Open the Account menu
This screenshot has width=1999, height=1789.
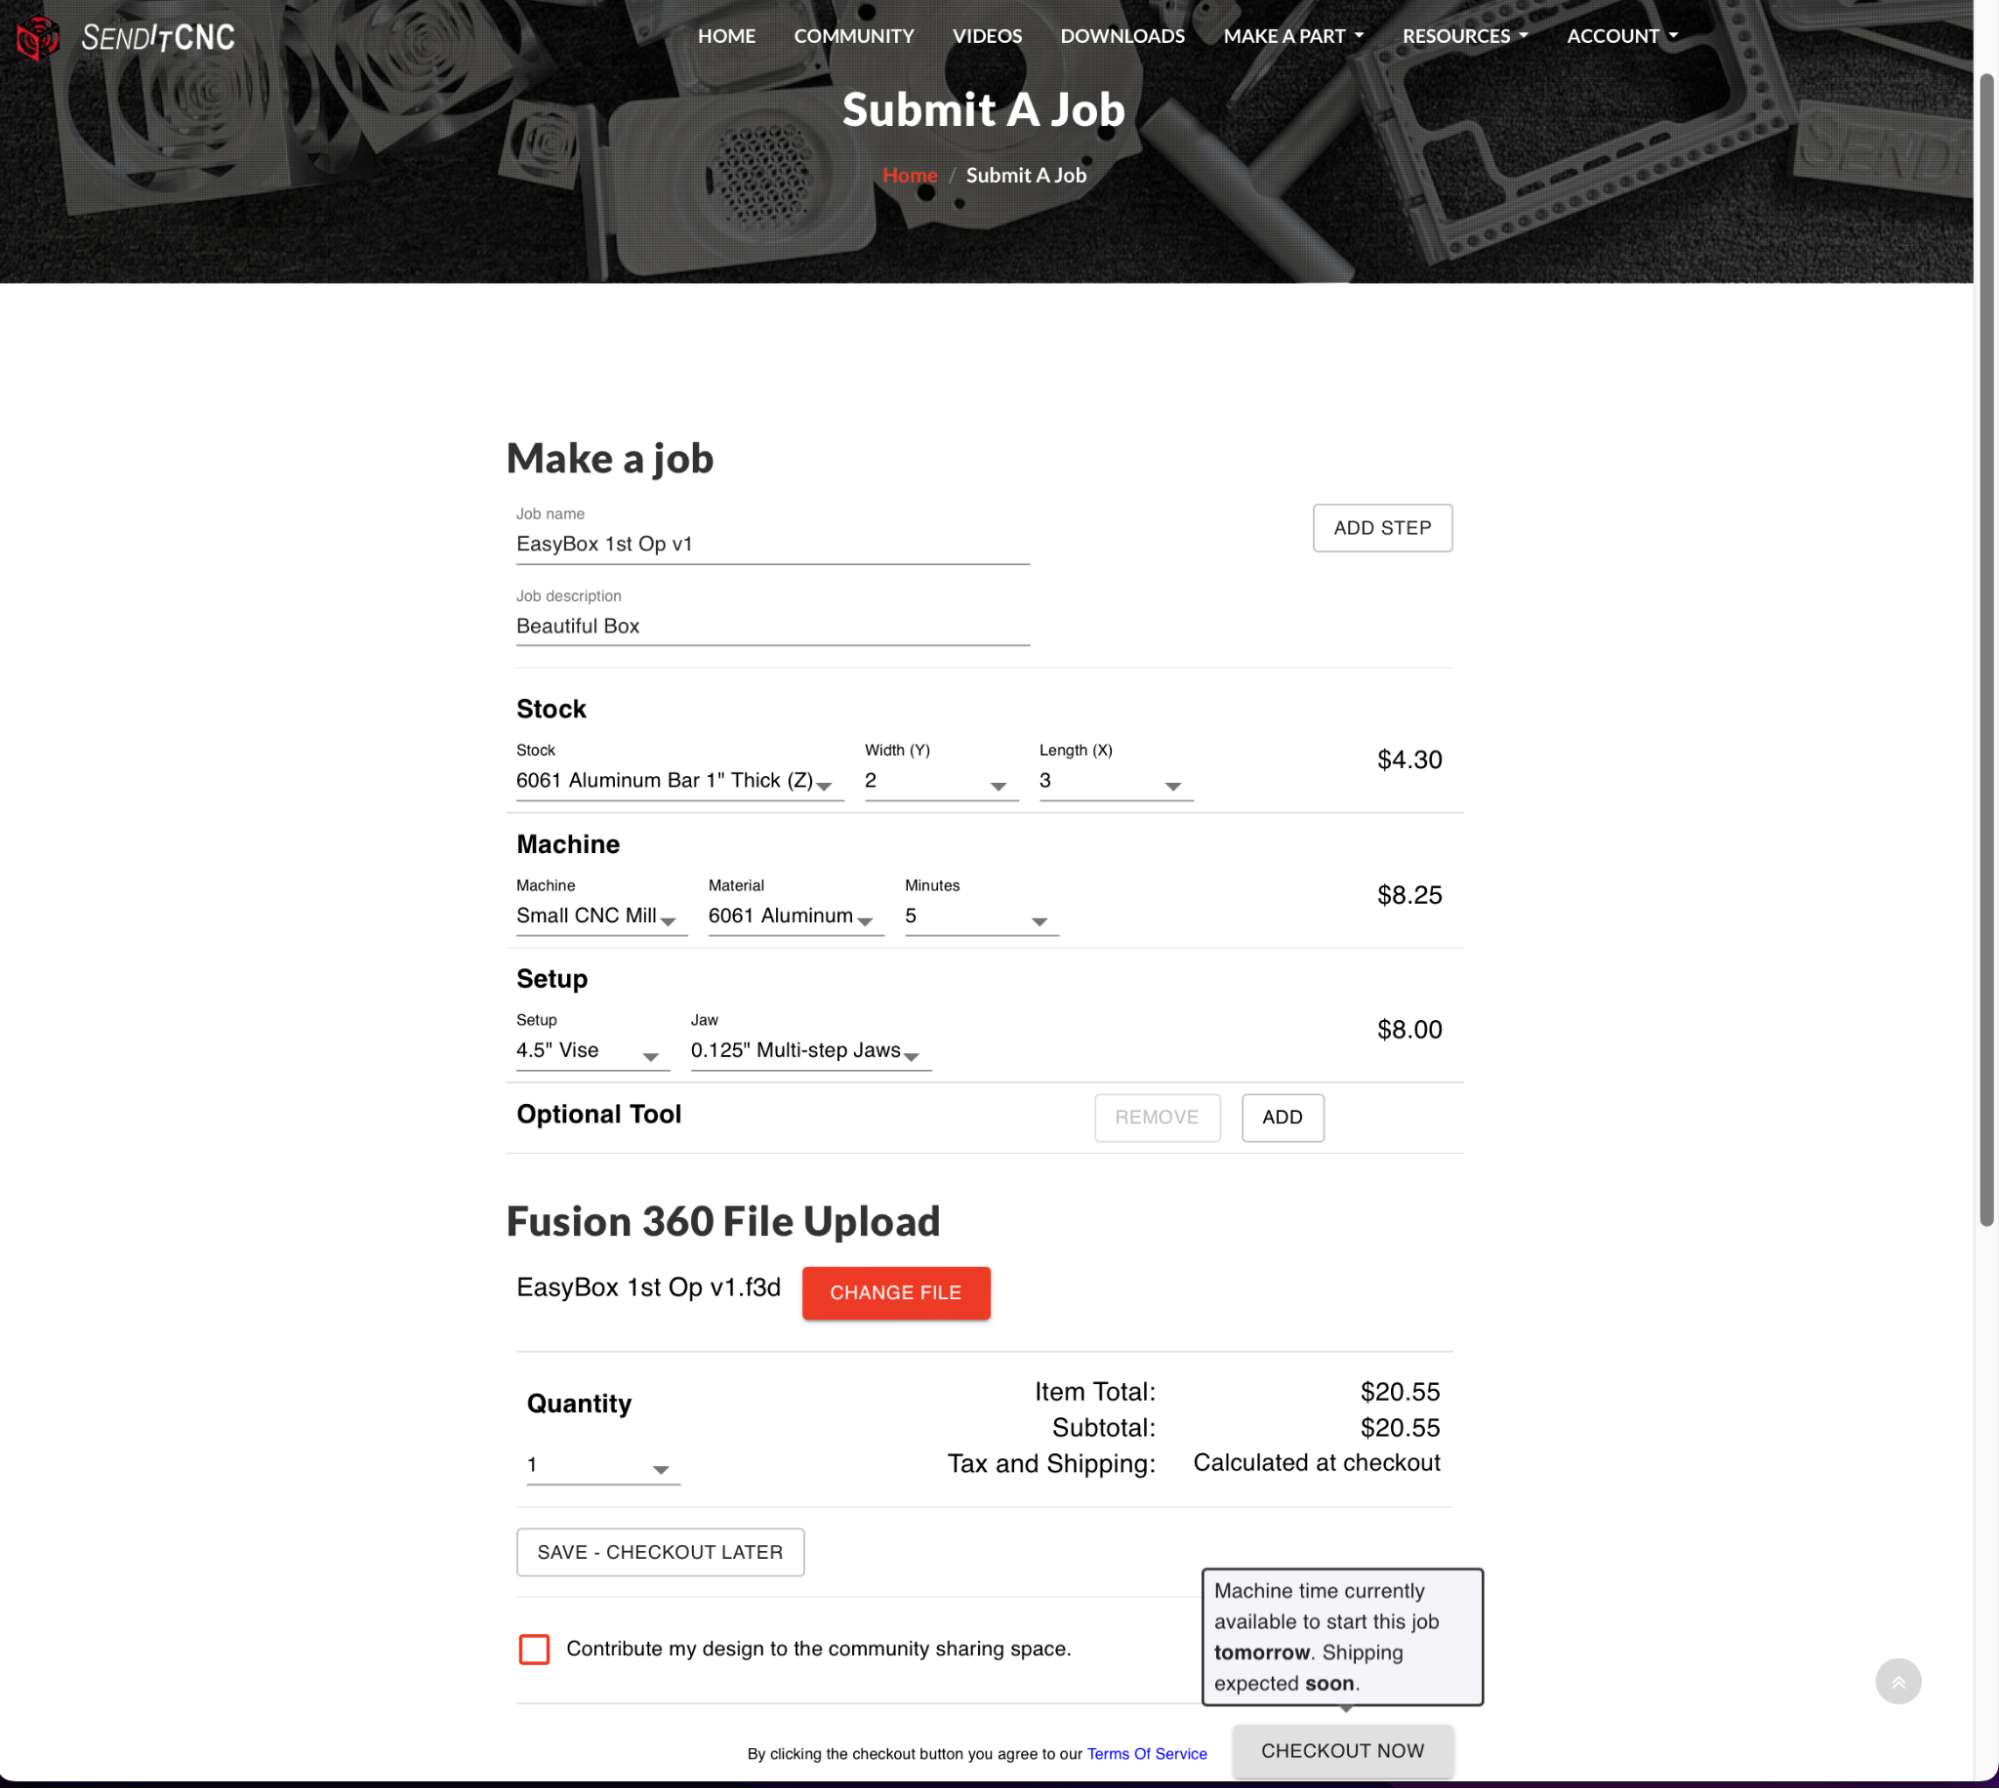click(x=1621, y=36)
